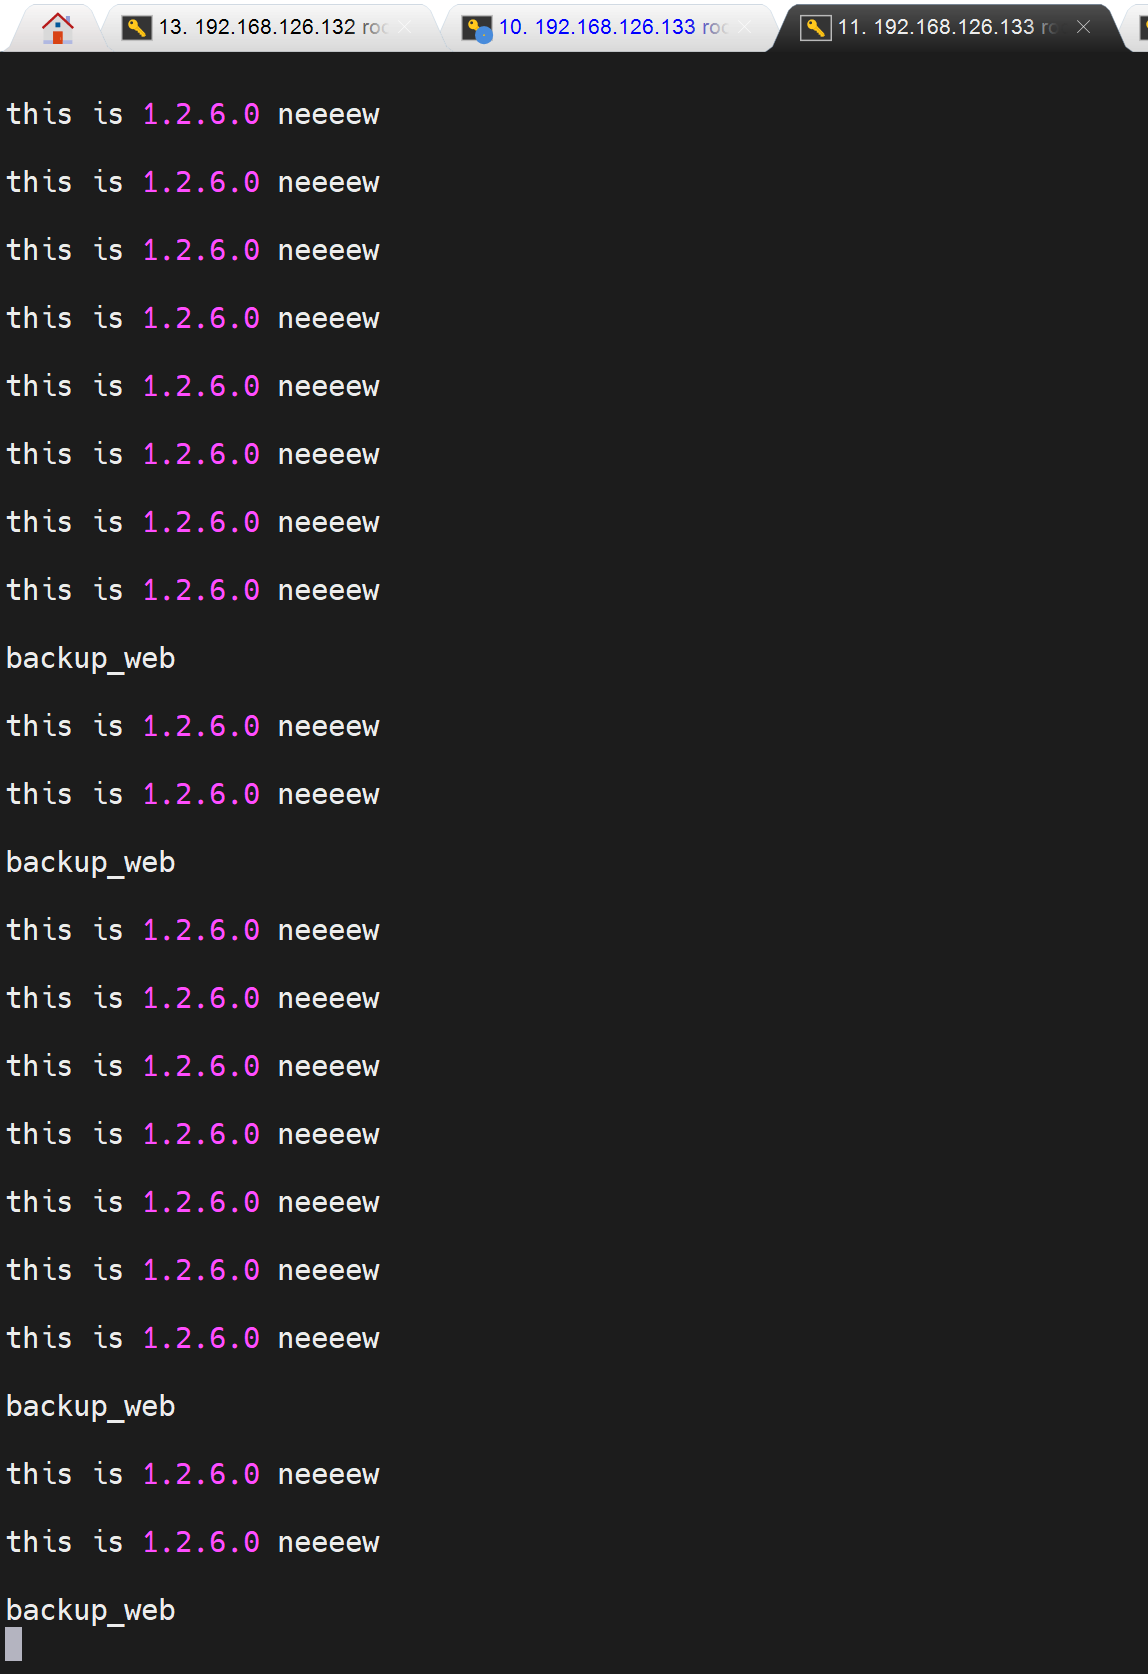Open the partially visible tab at far right
This screenshot has width=1148, height=1674.
pos(1139,27)
